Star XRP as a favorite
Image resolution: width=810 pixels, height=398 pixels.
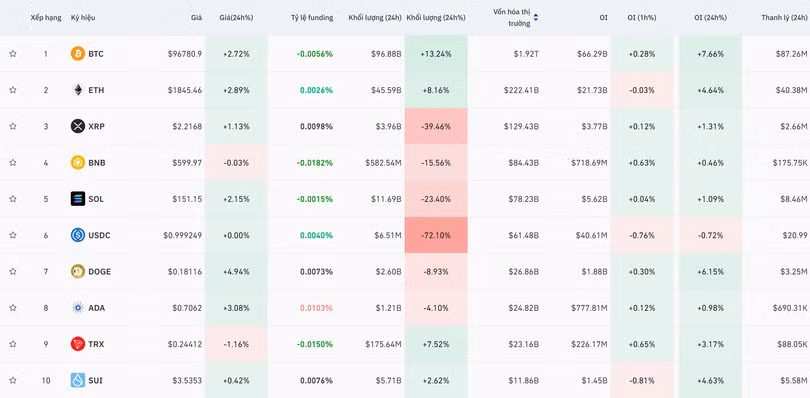pos(13,126)
